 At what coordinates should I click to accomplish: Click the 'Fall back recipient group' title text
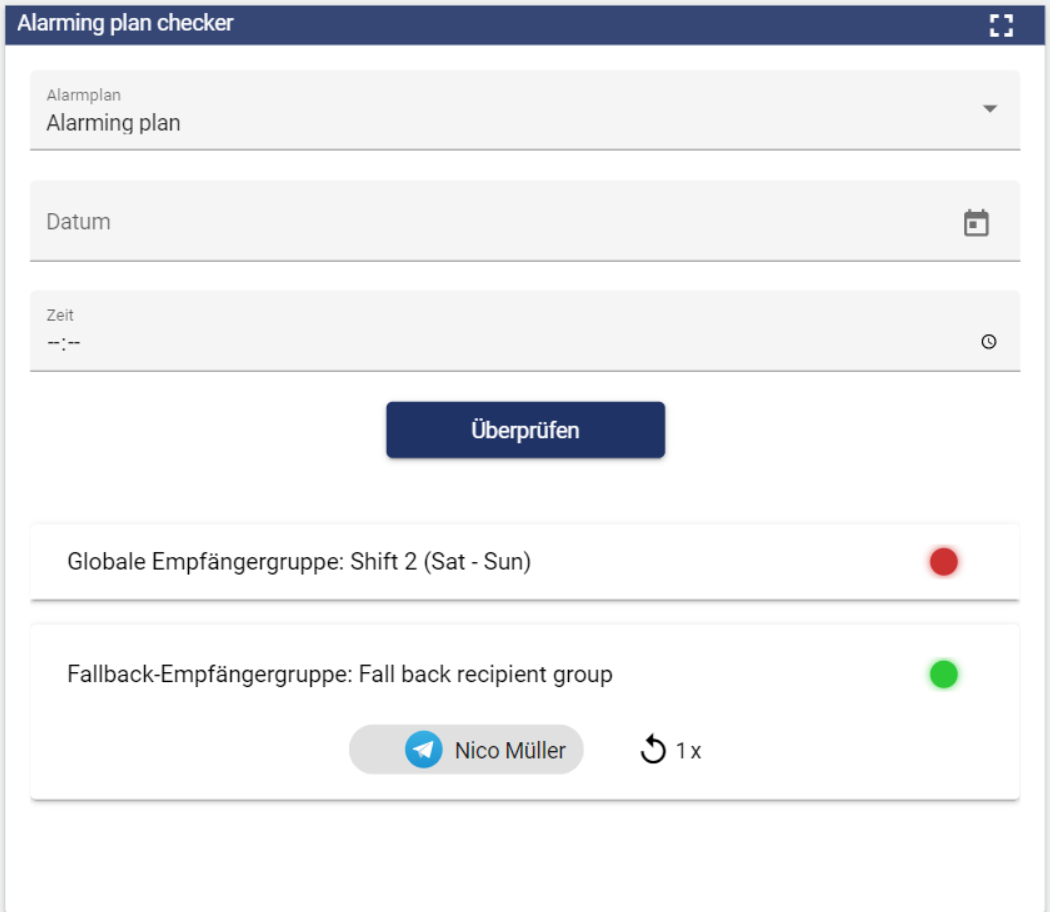pos(484,675)
